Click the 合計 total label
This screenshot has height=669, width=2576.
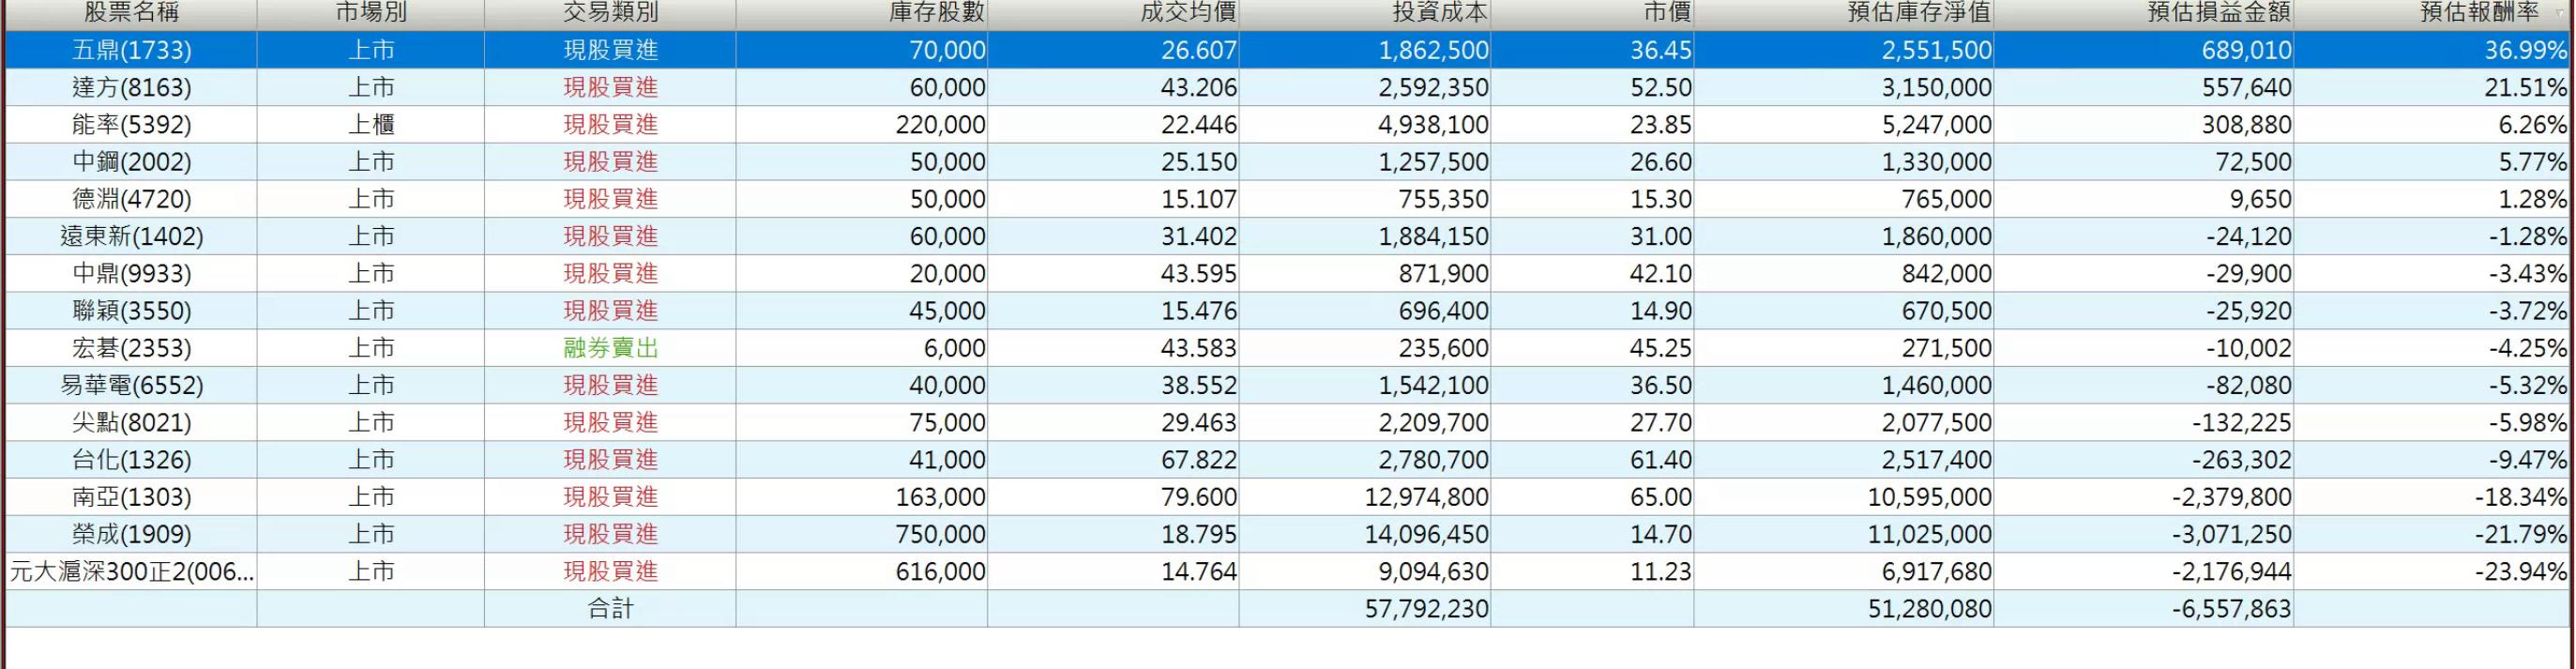(610, 608)
